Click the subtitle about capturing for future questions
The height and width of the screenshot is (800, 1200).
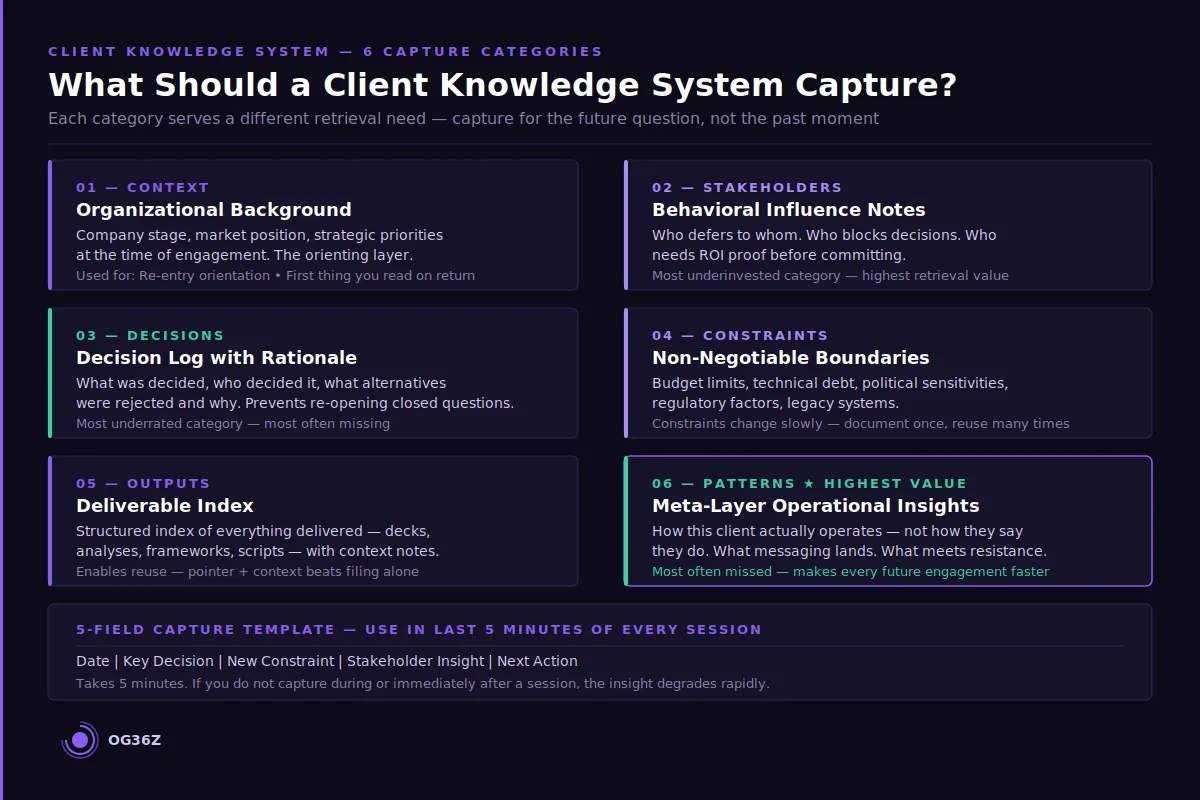coord(464,118)
